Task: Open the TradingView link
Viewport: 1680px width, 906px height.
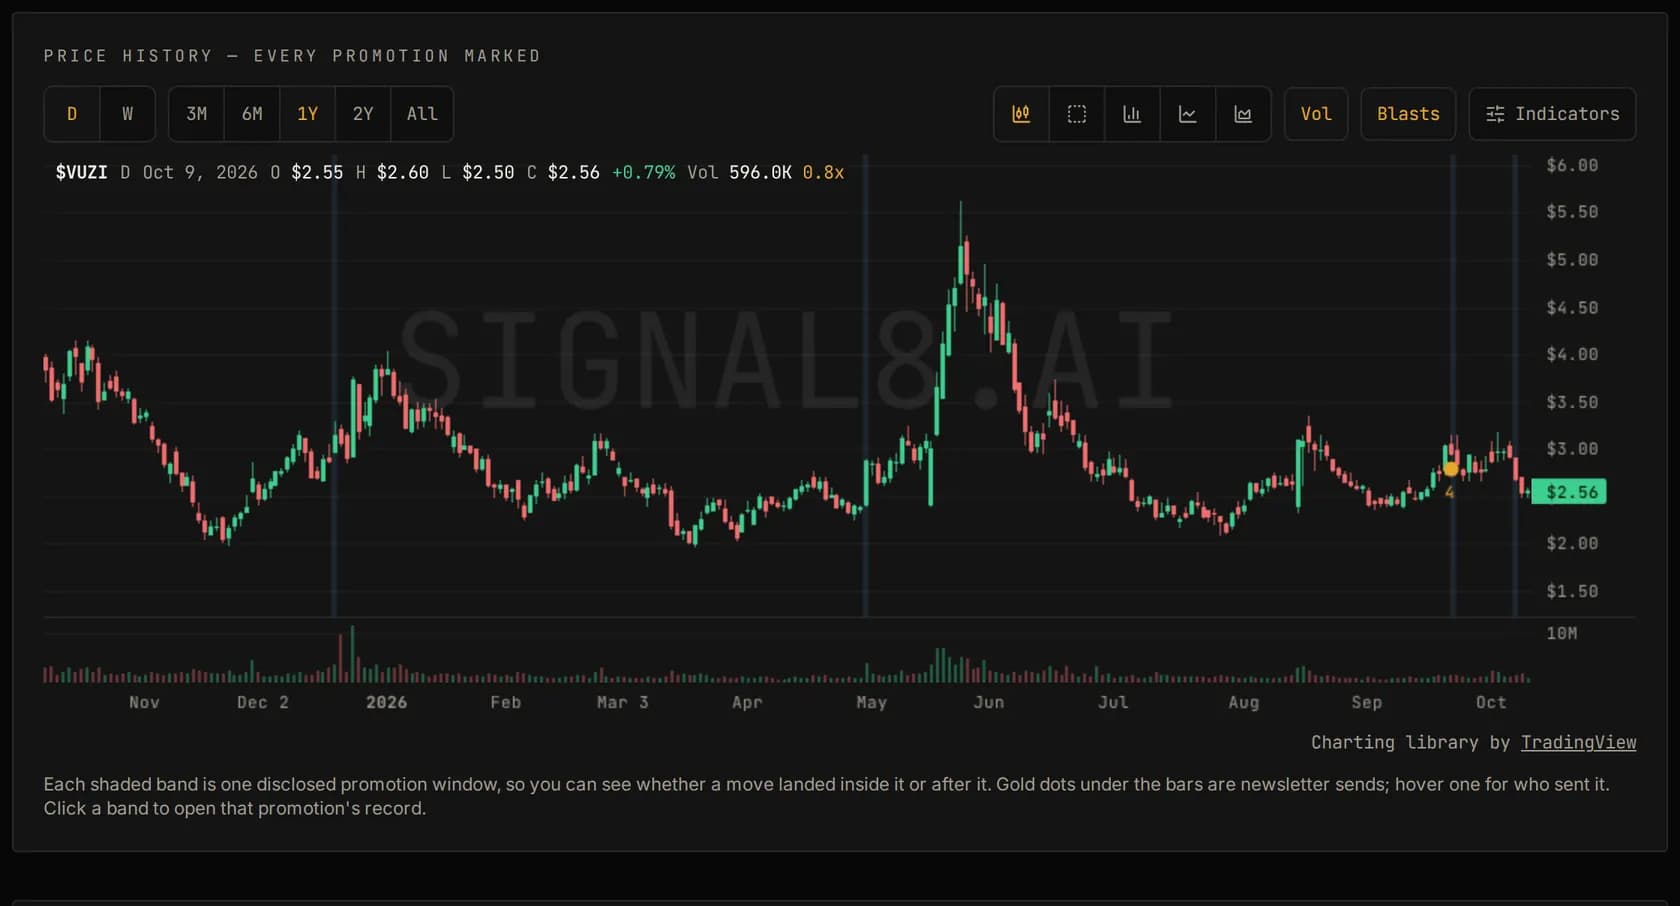Action: click(x=1578, y=742)
